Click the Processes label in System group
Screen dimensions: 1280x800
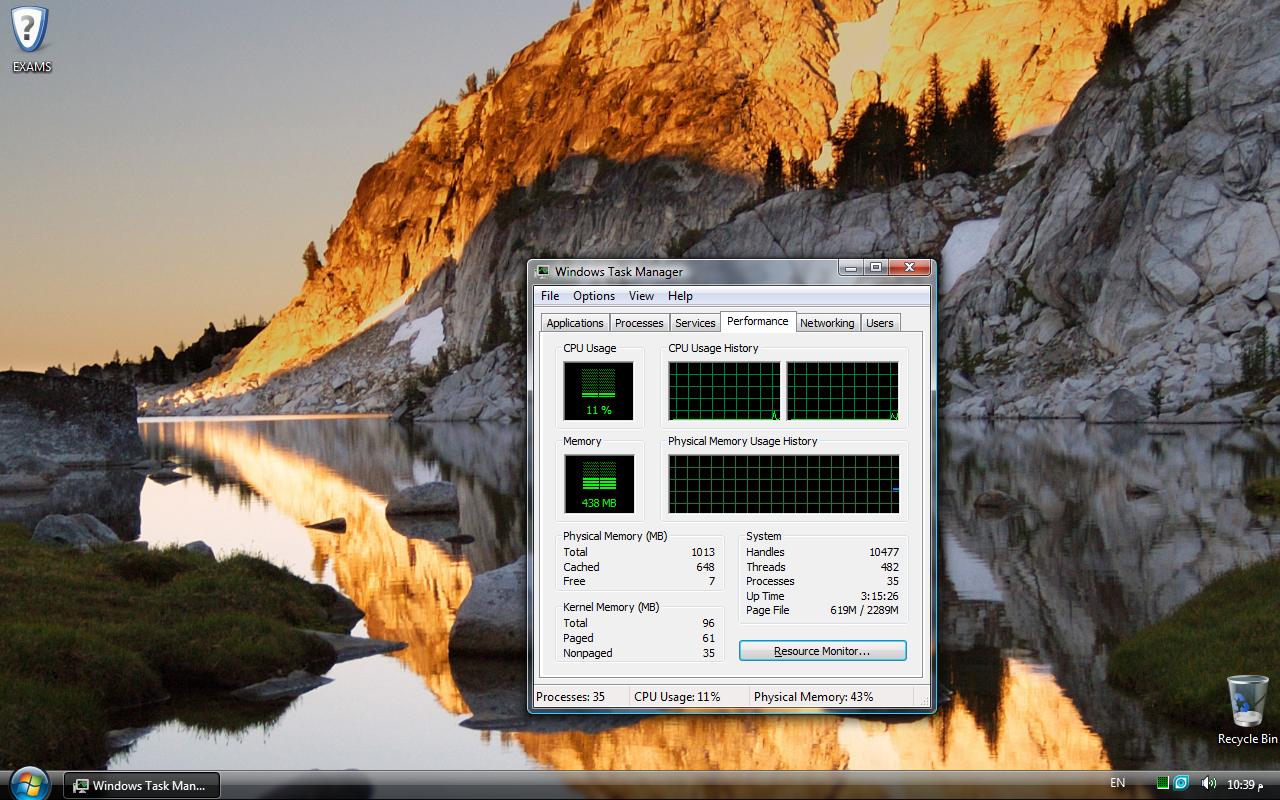pos(770,581)
